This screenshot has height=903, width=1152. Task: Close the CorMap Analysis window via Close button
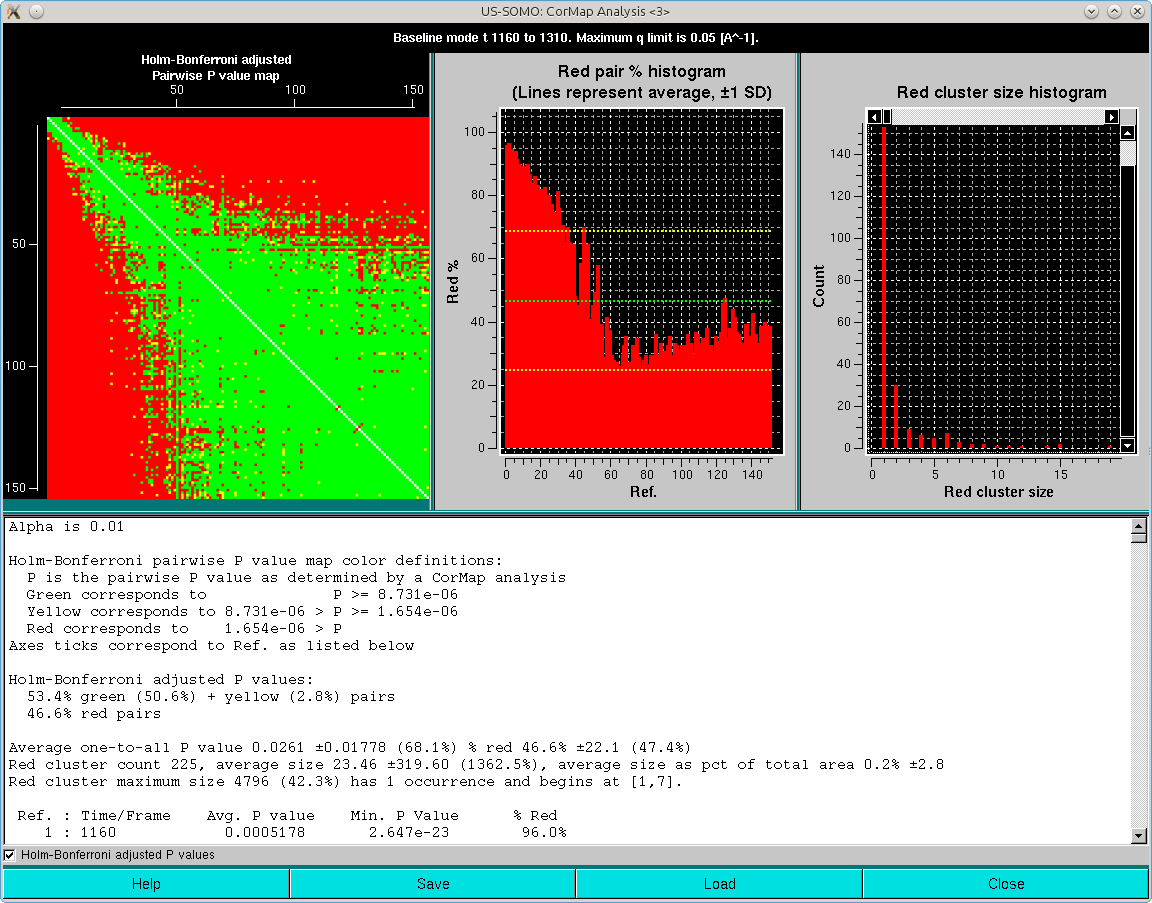pyautogui.click(x=1006, y=883)
